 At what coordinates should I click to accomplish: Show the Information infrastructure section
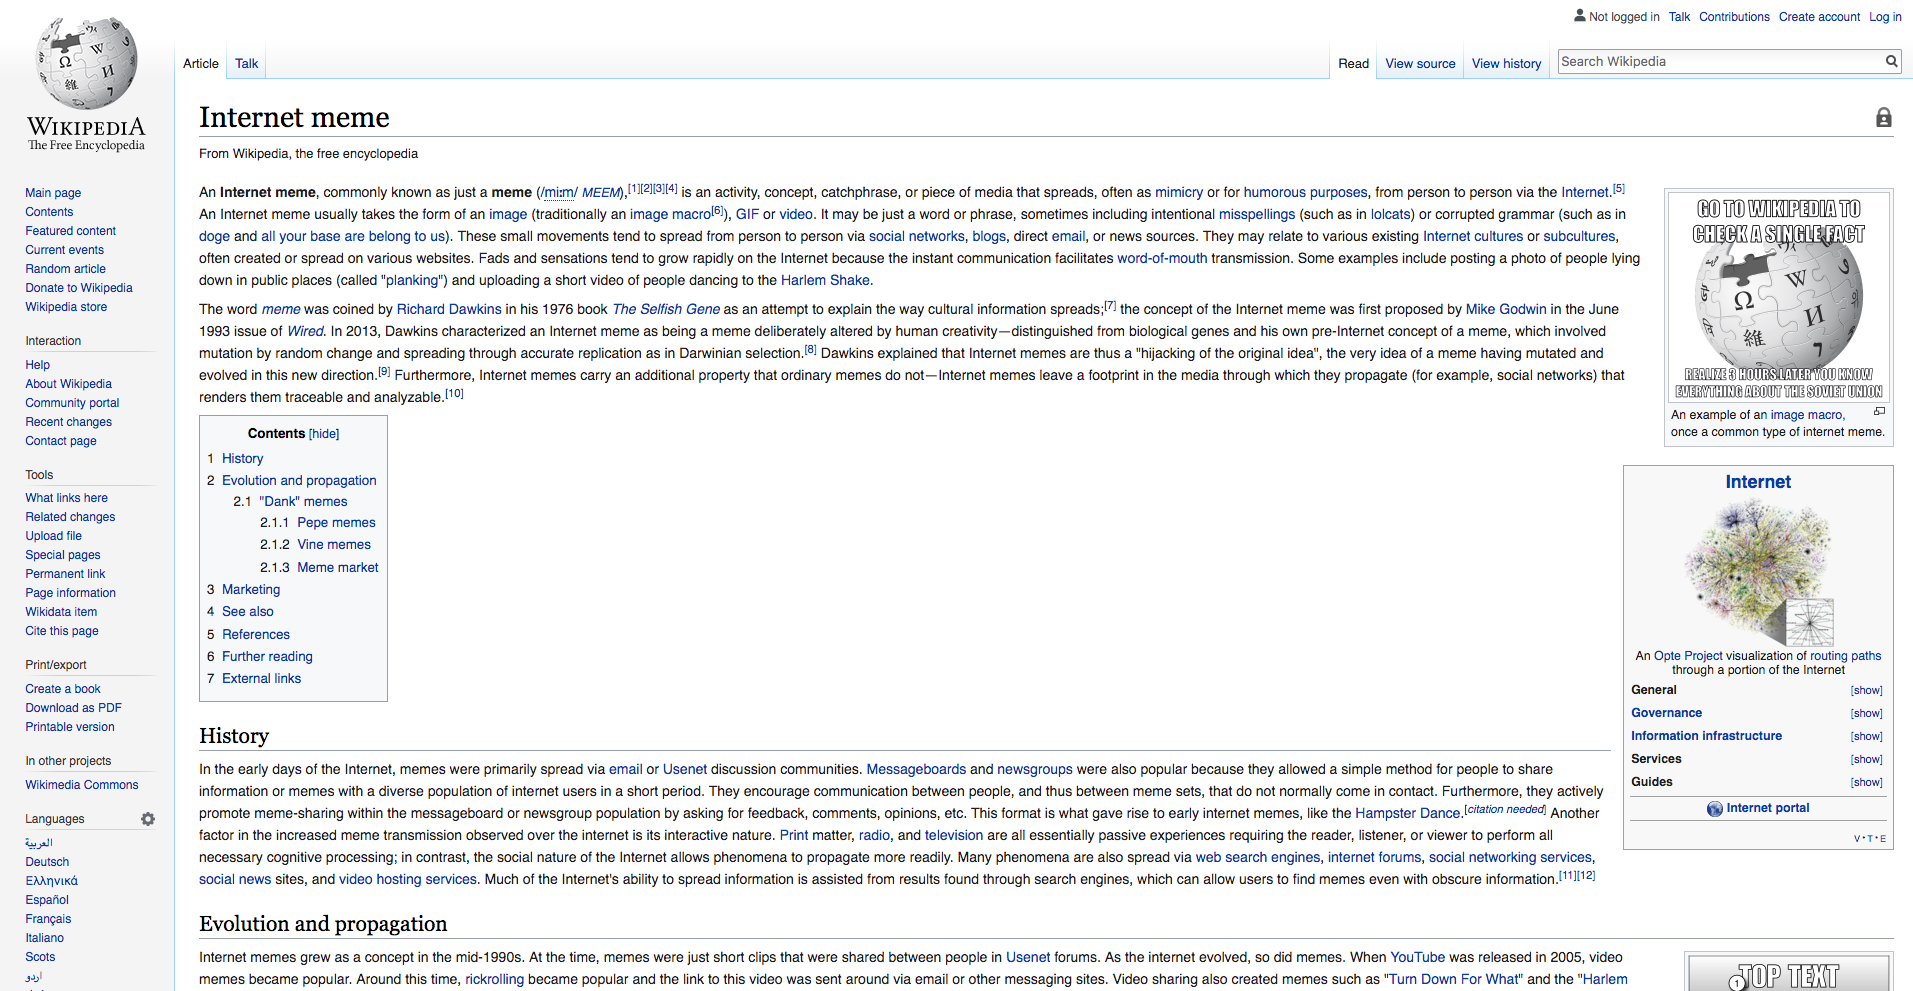pos(1866,737)
